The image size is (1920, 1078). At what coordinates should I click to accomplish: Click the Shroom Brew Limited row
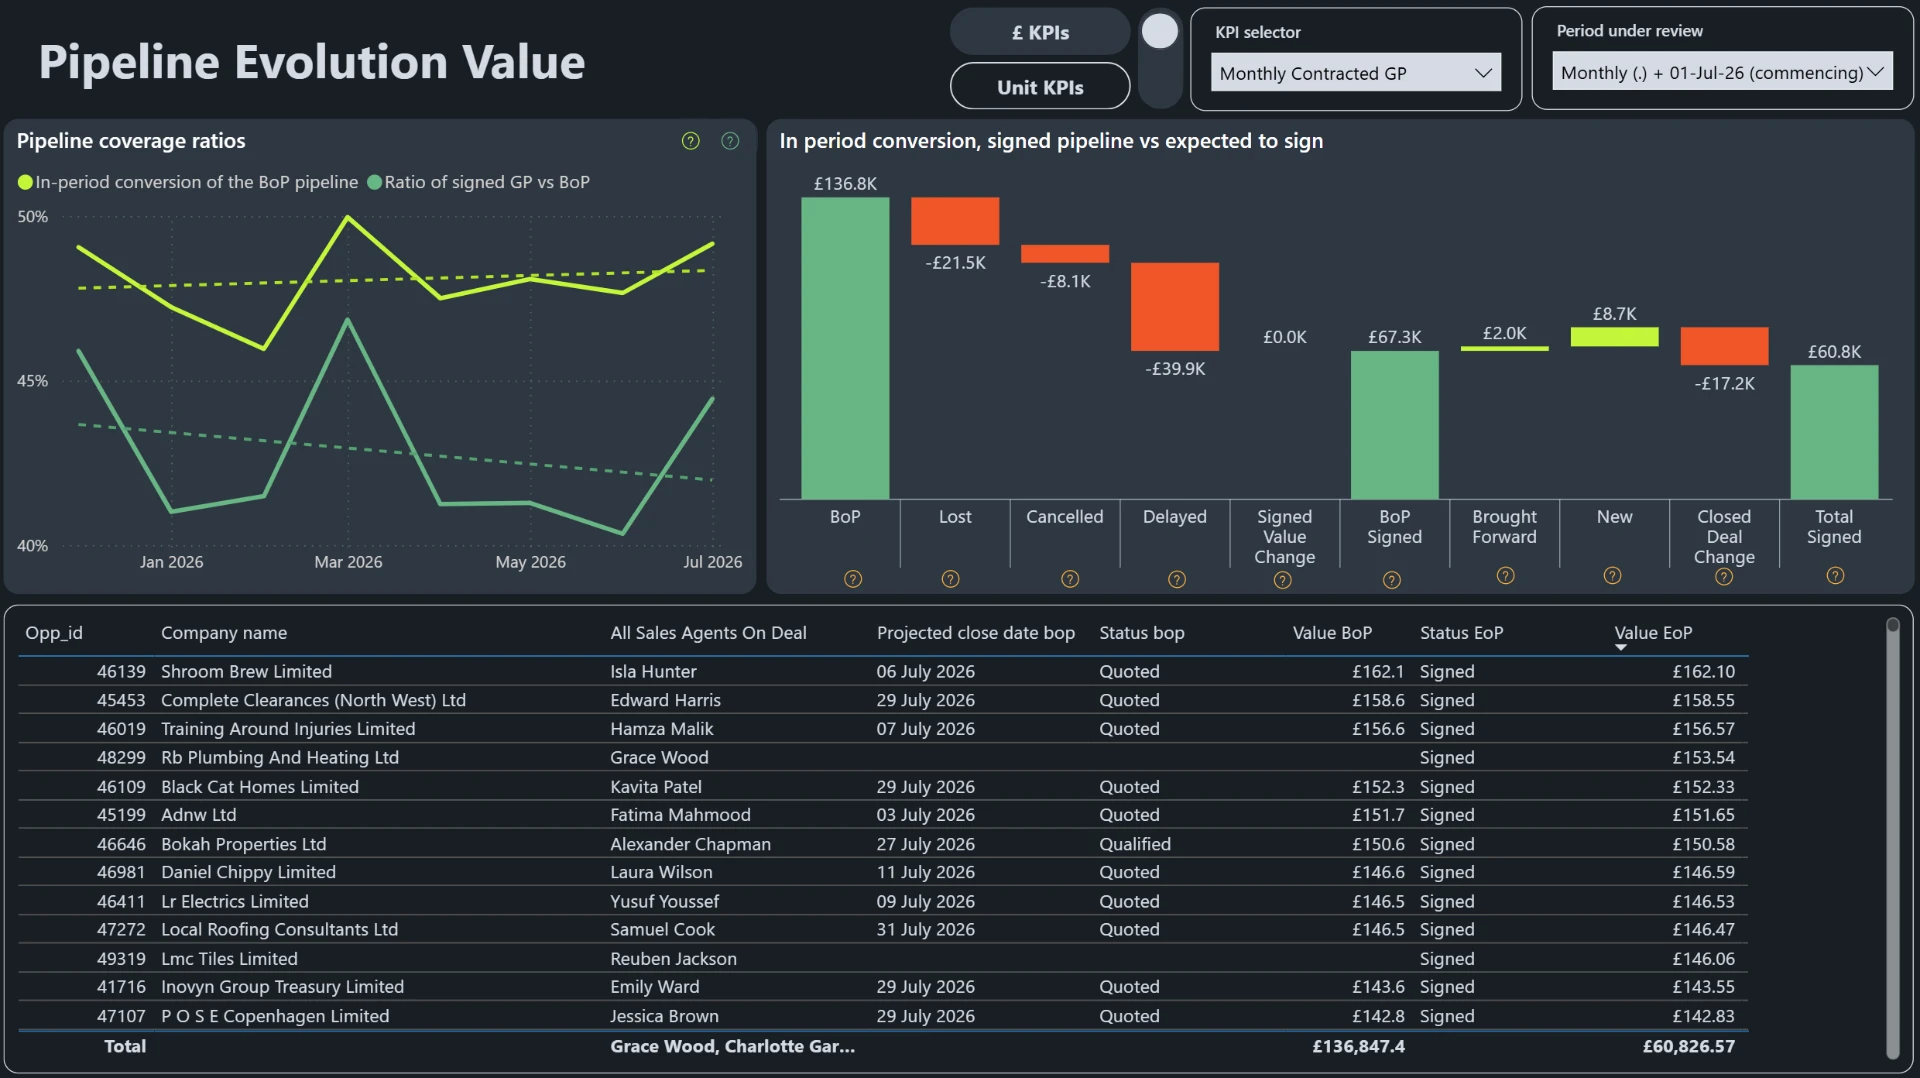point(883,672)
